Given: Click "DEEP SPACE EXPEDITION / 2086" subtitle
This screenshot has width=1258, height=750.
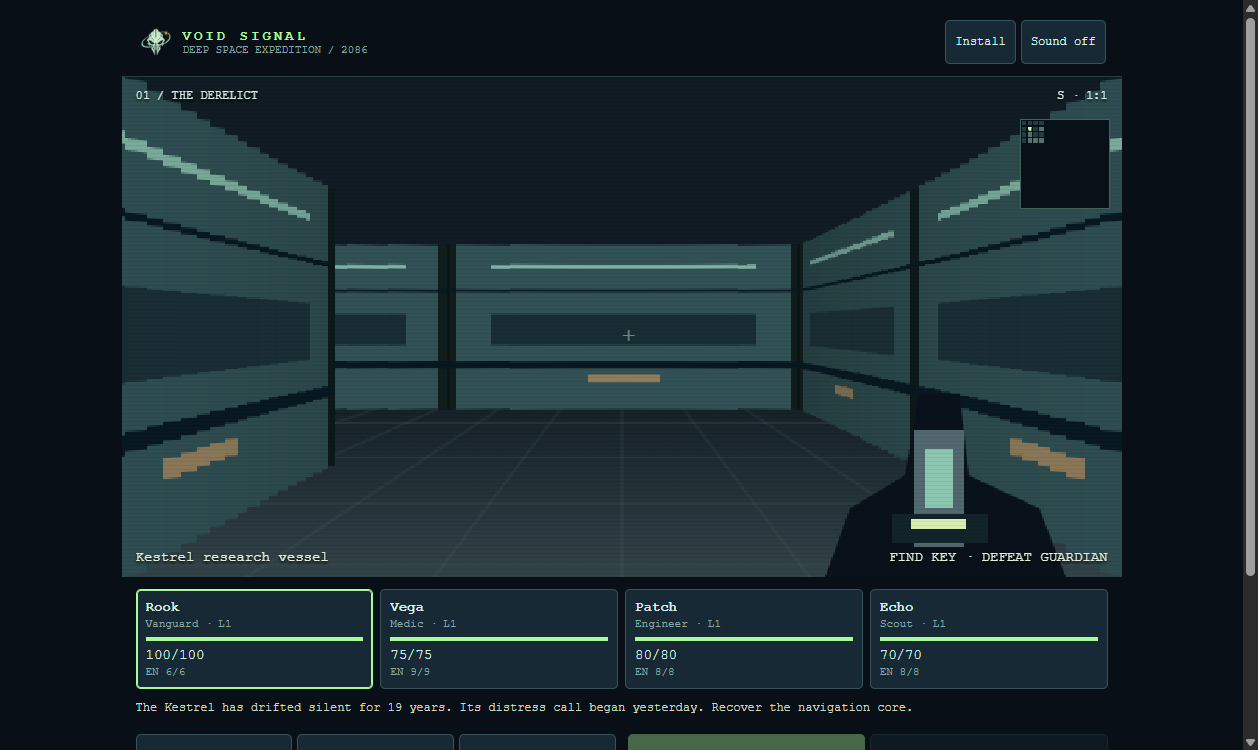Looking at the screenshot, I should 275,50.
